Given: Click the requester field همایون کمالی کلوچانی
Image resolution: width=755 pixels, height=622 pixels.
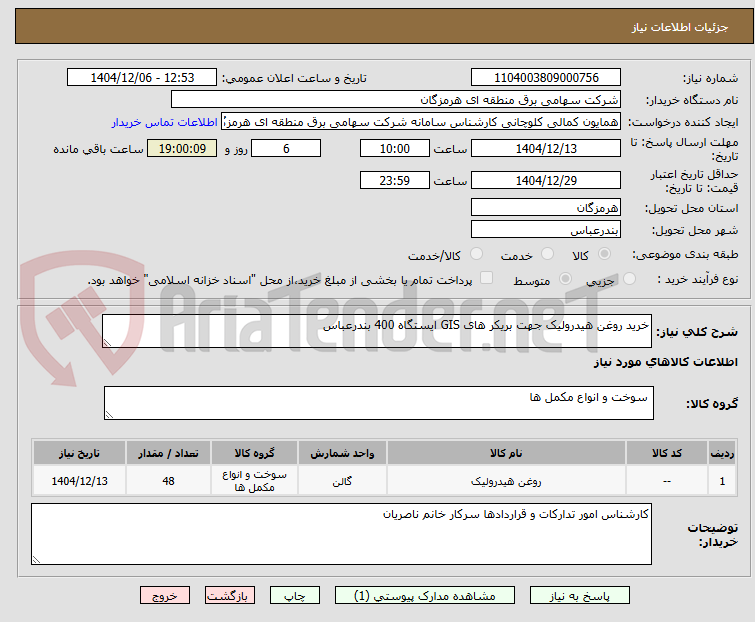Looking at the screenshot, I should pos(421,122).
